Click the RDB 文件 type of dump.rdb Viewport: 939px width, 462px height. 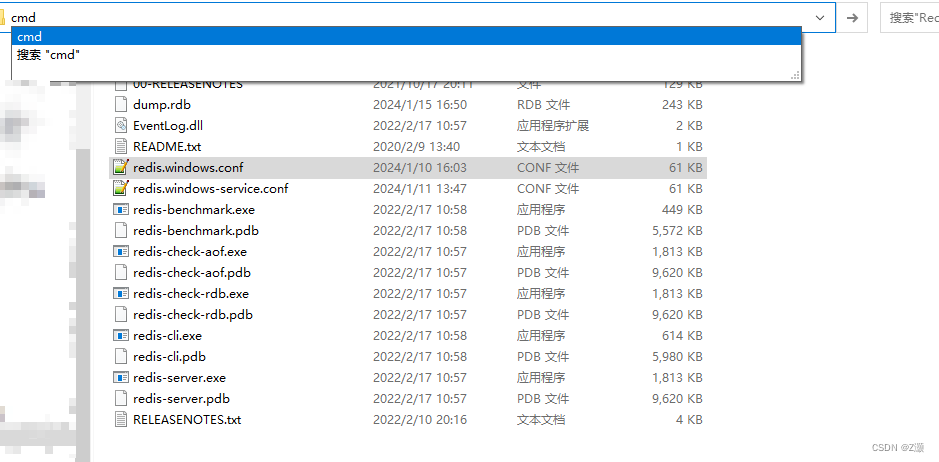(x=544, y=105)
